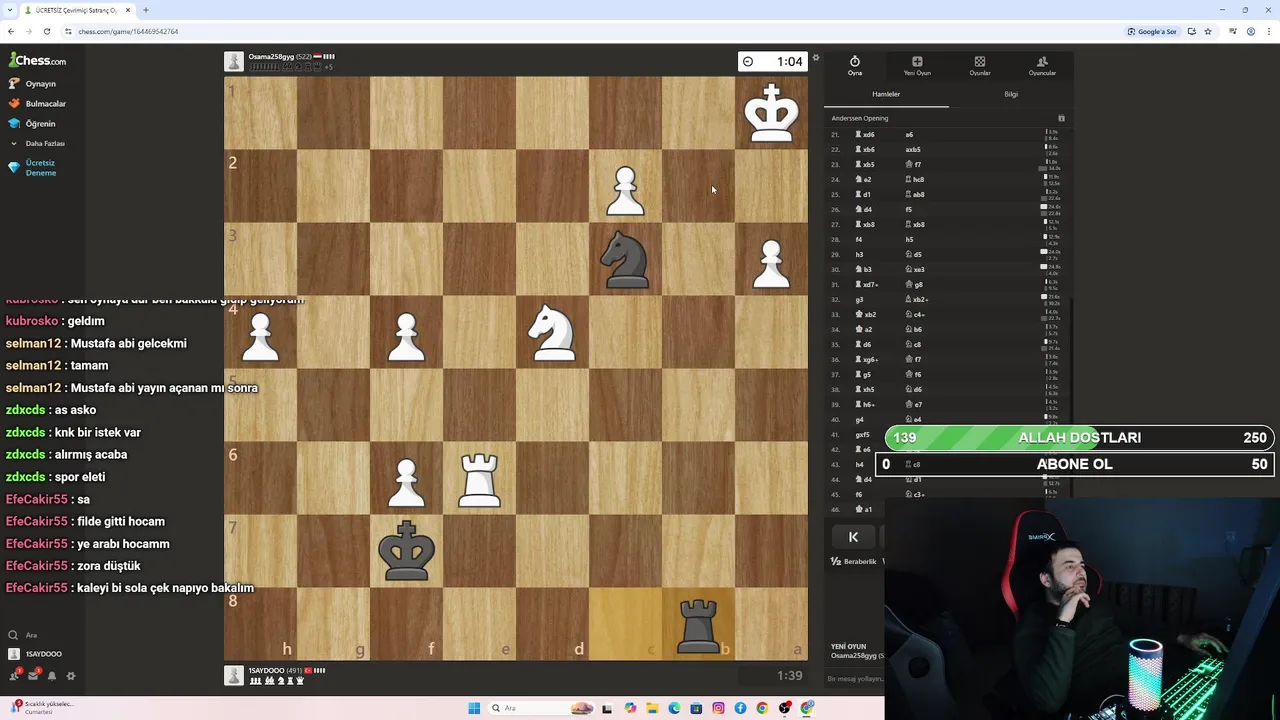Select the white knight piece
1280x720 pixels.
pyautogui.click(x=553, y=332)
